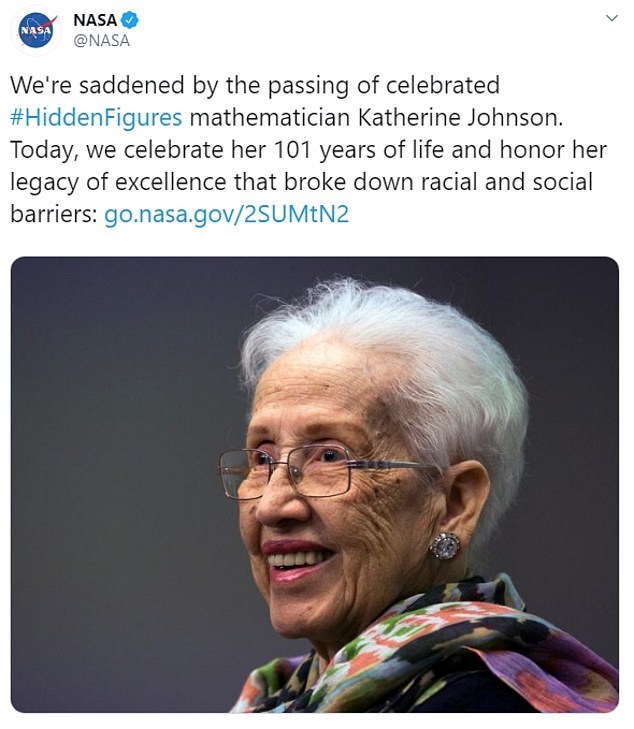This screenshot has width=634, height=729.
Task: Open the attached photo of Katherine Johnson
Action: pyautogui.click(x=314, y=484)
